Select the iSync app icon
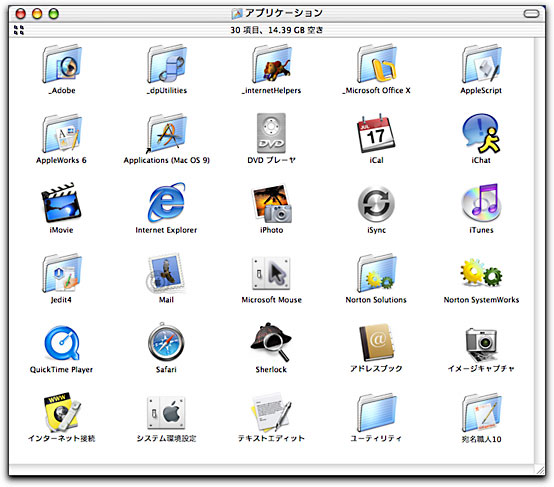Screen dimensions: 554x487 click(376, 204)
